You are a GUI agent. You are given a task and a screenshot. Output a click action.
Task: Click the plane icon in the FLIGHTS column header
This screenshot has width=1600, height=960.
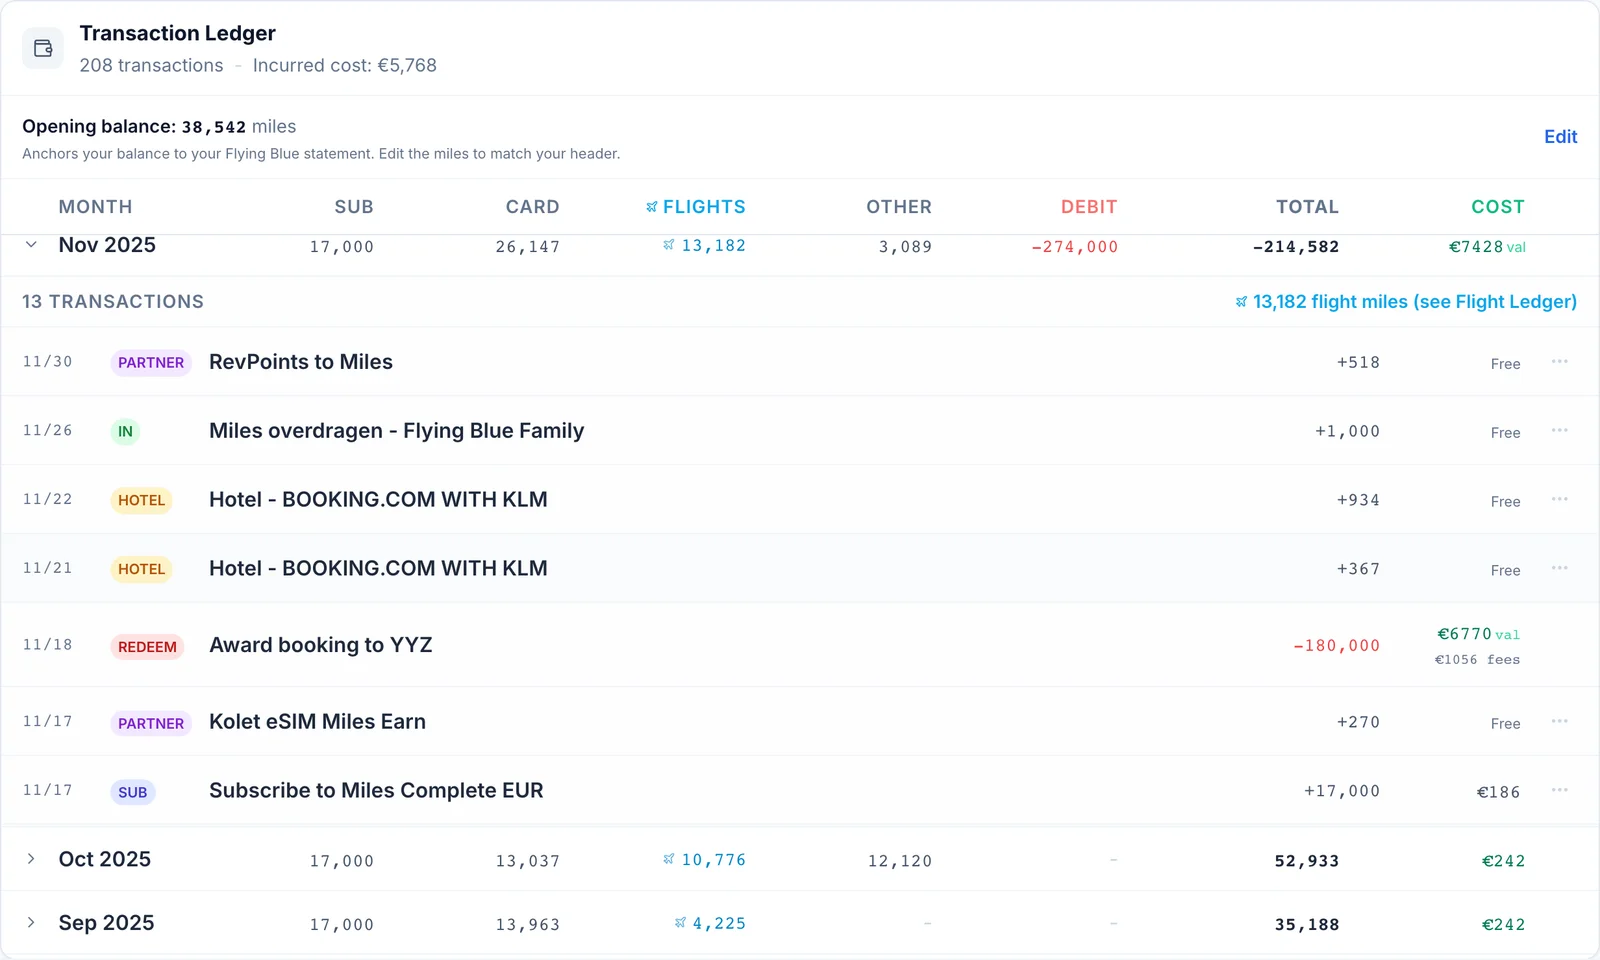click(652, 207)
